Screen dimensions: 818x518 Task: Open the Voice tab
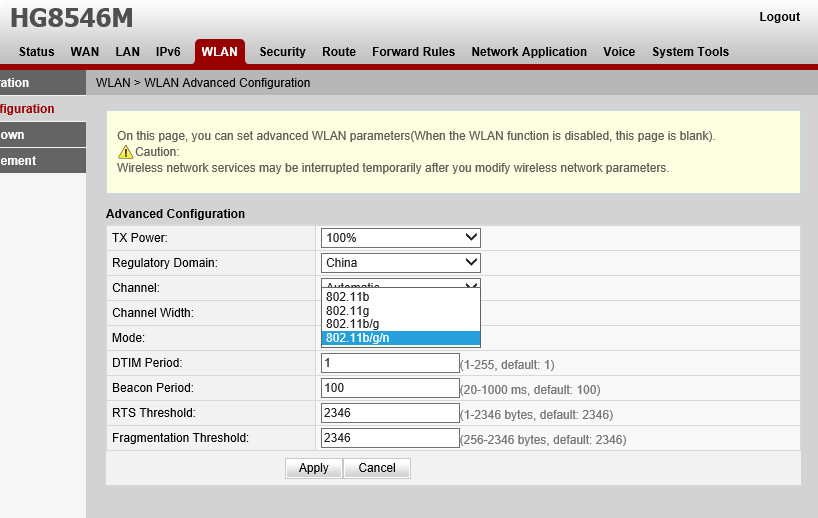click(x=619, y=52)
